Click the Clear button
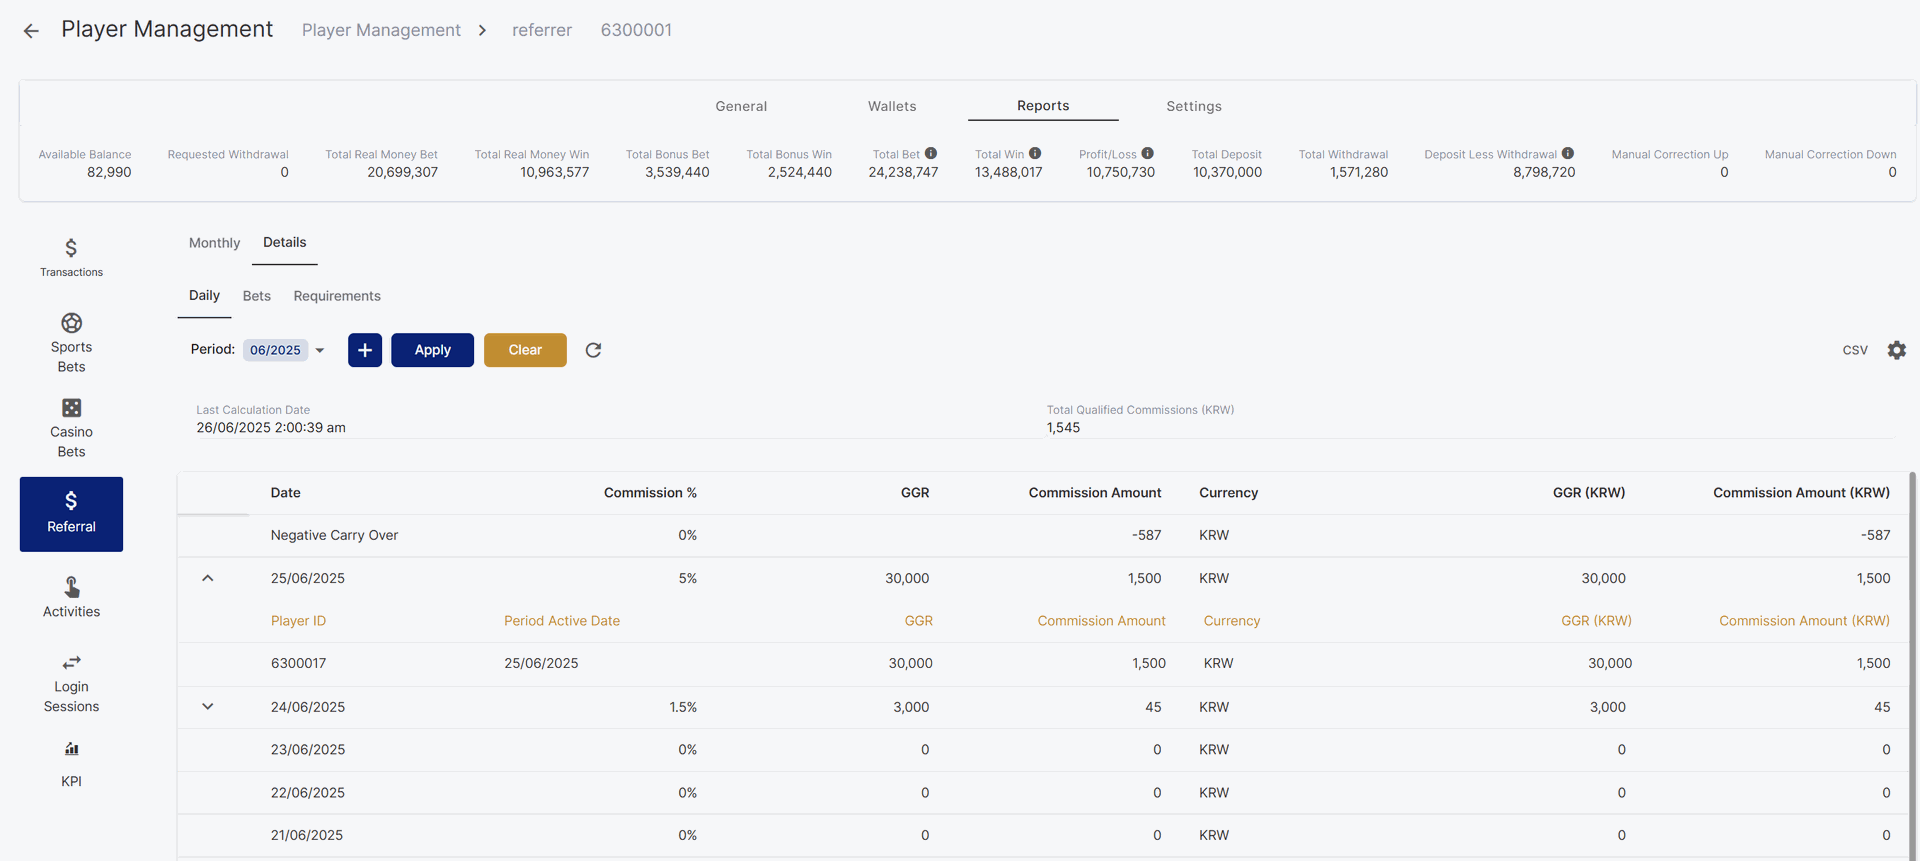Viewport: 1920px width, 861px height. pos(525,350)
